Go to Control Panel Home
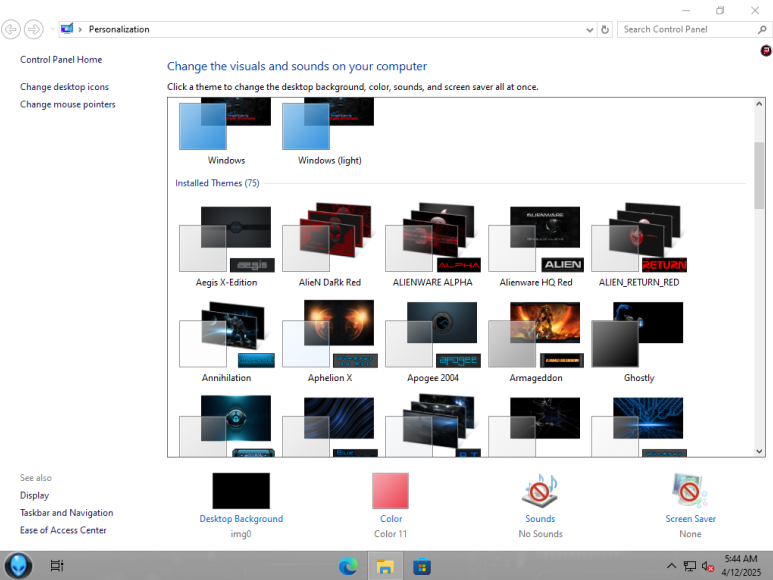This screenshot has width=773, height=580. click(x=61, y=60)
